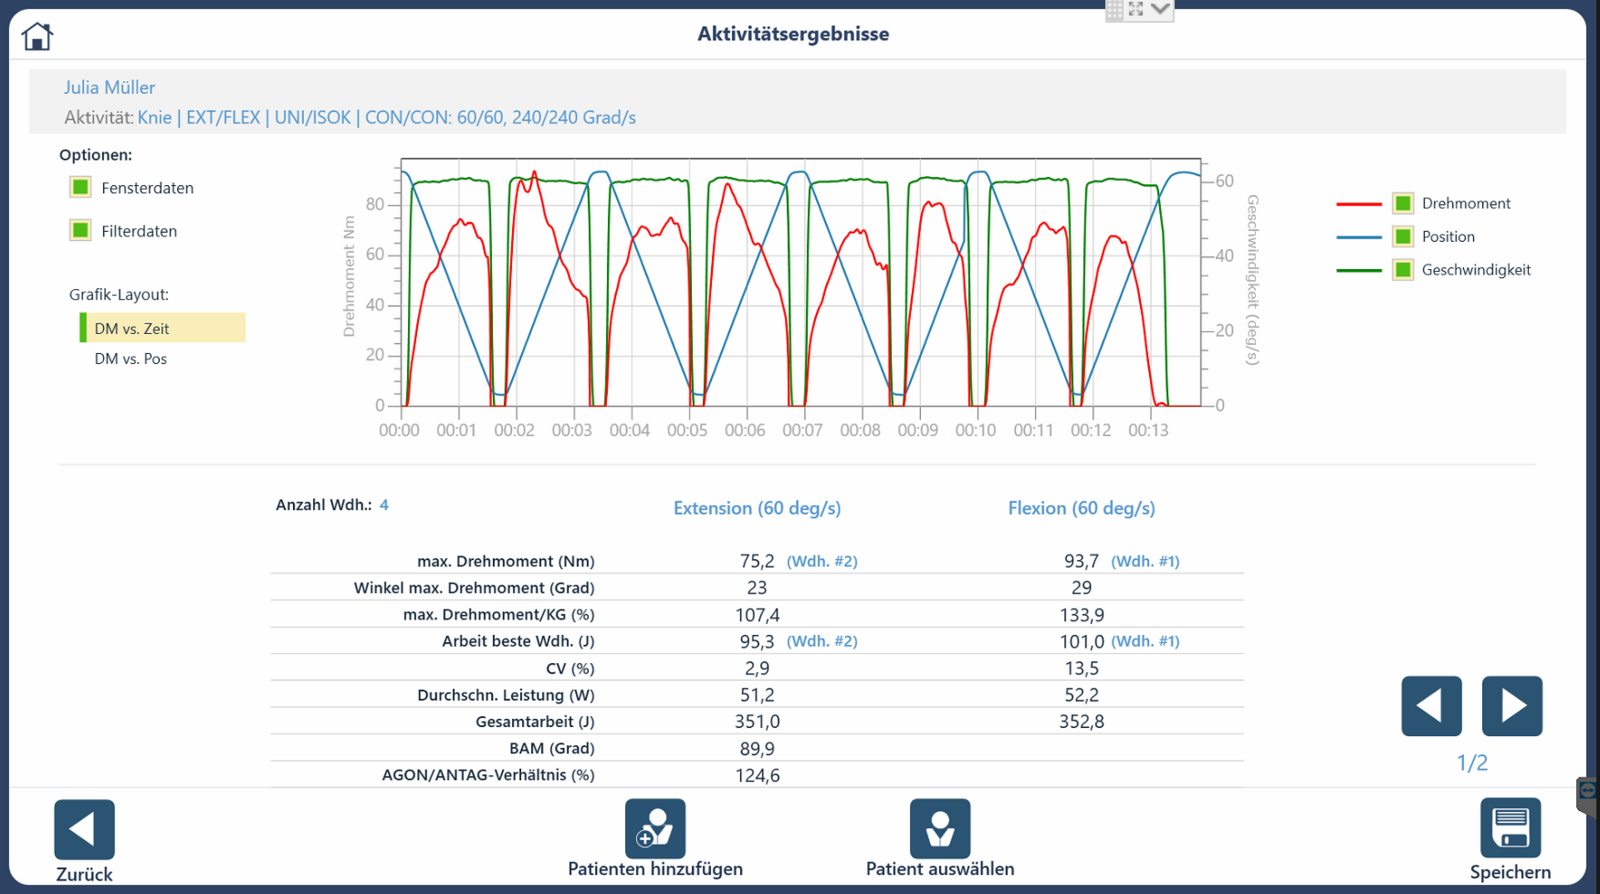
Task: Uncheck the Geschwindigkeit legend checkbox
Action: click(x=1403, y=270)
